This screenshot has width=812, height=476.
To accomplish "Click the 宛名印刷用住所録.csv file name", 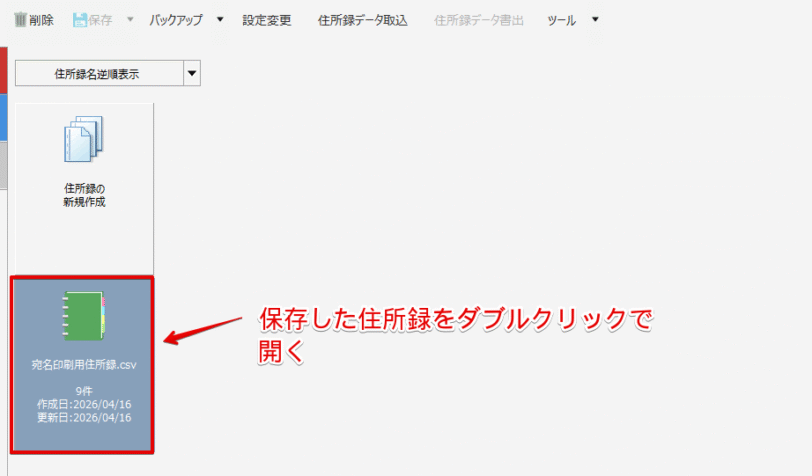I will pyautogui.click(x=84, y=365).
